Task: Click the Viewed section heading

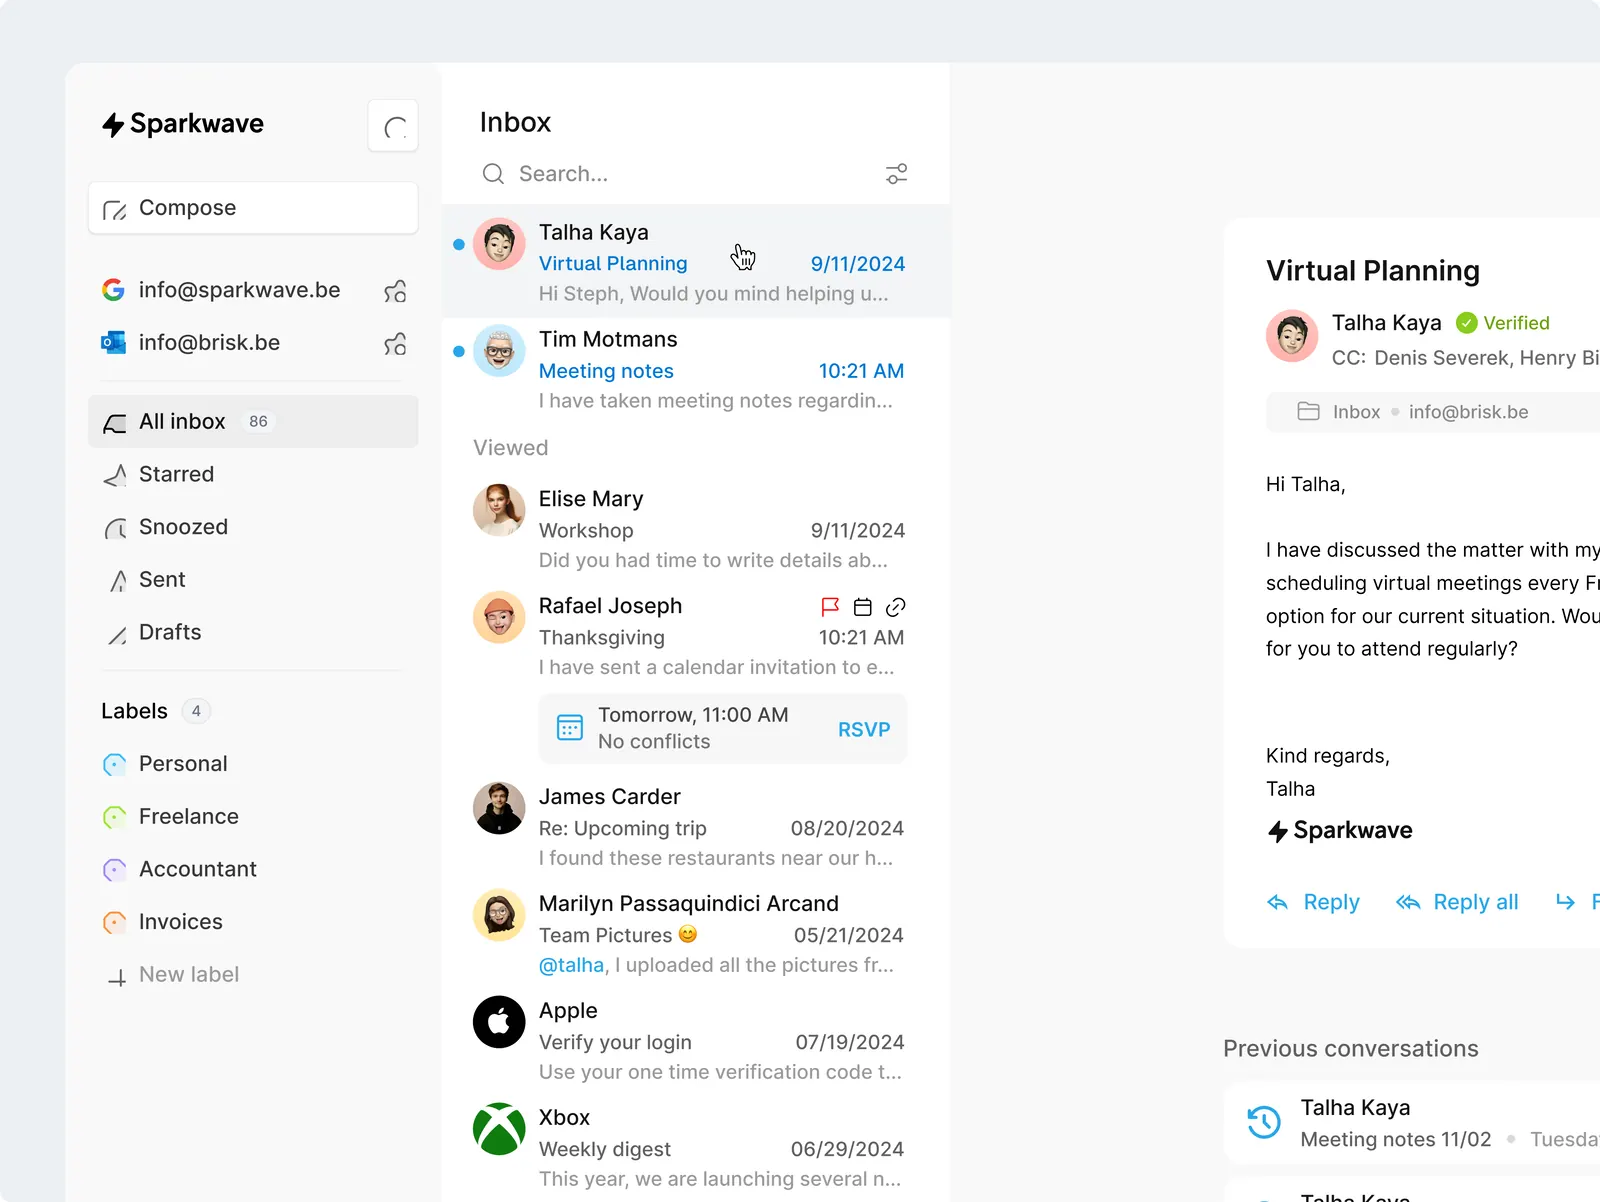Action: [511, 448]
